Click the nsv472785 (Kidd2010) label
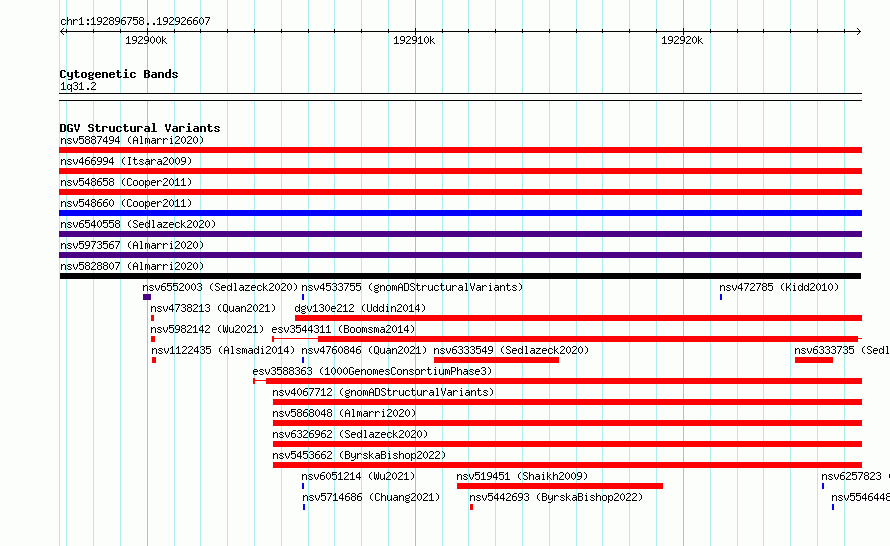Viewport: 890px width, 546px height. (x=779, y=287)
